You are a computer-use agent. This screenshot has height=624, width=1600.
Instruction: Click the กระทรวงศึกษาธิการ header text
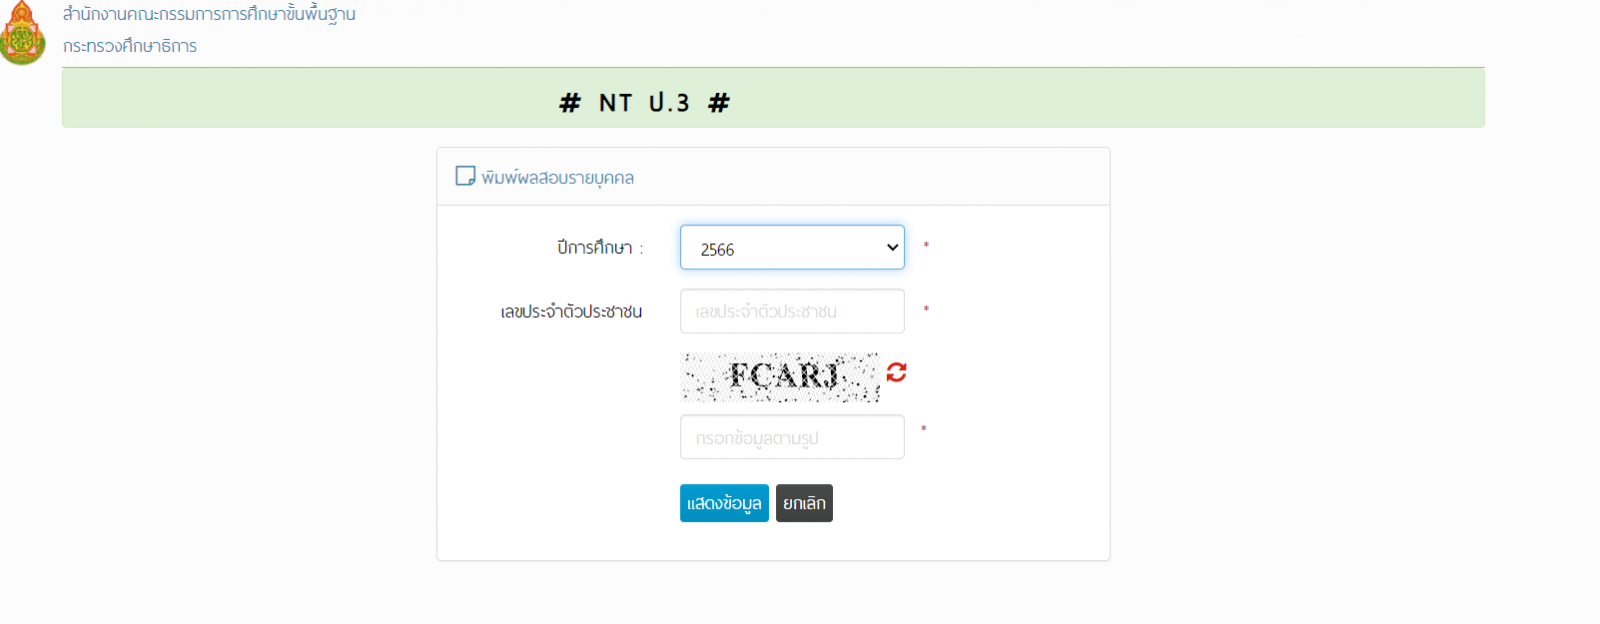(130, 46)
